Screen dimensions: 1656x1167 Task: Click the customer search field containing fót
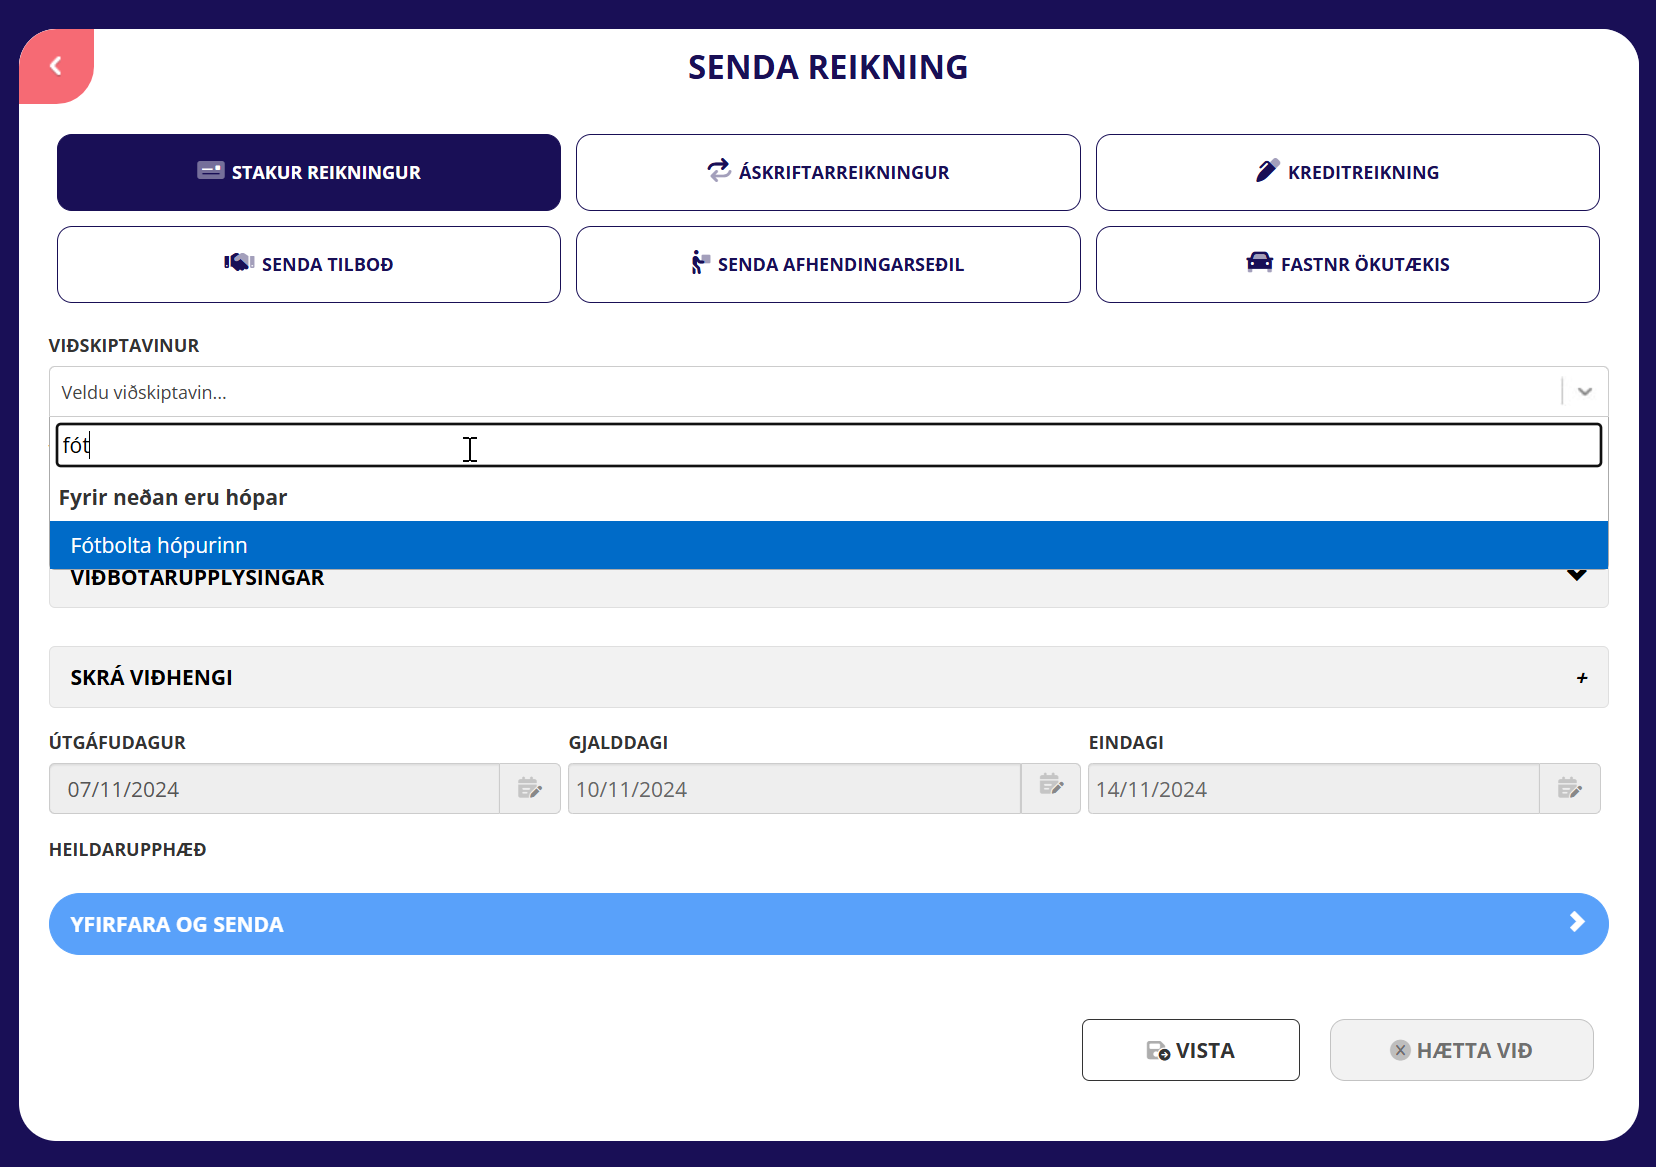[x=828, y=445]
